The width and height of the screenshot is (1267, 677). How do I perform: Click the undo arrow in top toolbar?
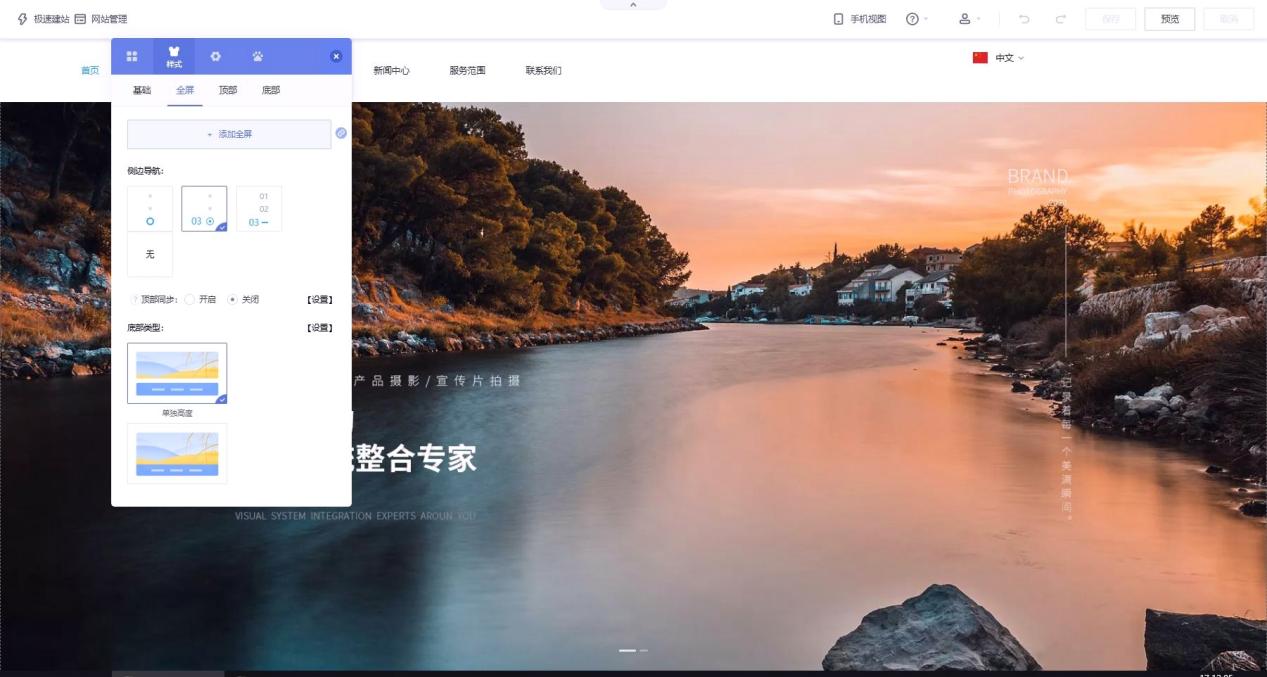(1024, 19)
